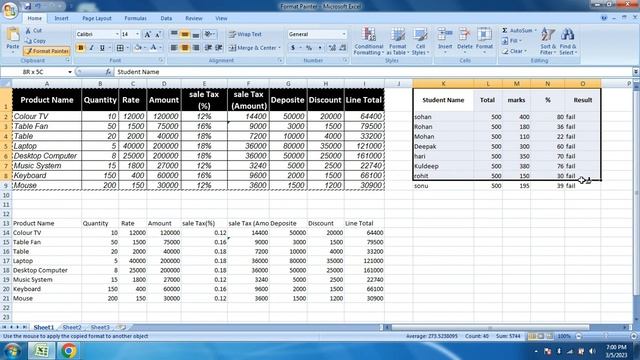The height and width of the screenshot is (360, 640).
Task: Turn off the Format Painter
Action: pos(47,51)
